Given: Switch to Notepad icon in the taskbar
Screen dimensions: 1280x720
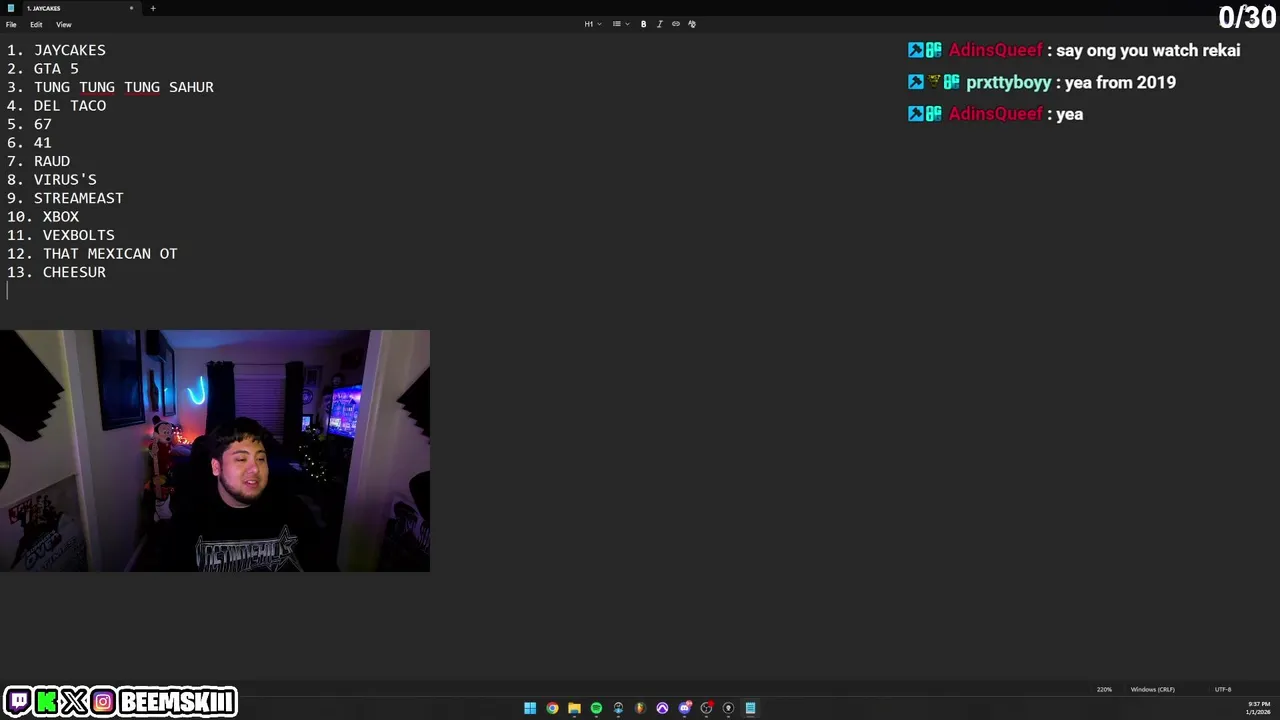Looking at the screenshot, I should (750, 708).
